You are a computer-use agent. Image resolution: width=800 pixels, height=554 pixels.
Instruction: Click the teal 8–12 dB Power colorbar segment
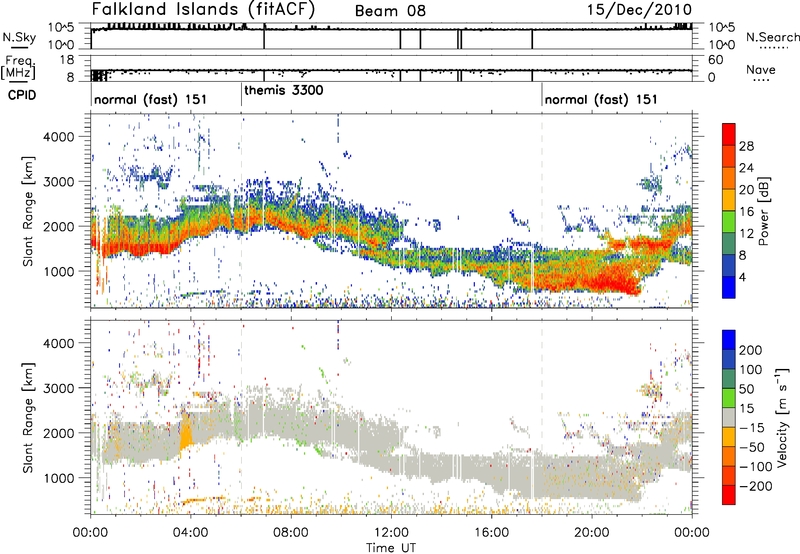(x=729, y=243)
